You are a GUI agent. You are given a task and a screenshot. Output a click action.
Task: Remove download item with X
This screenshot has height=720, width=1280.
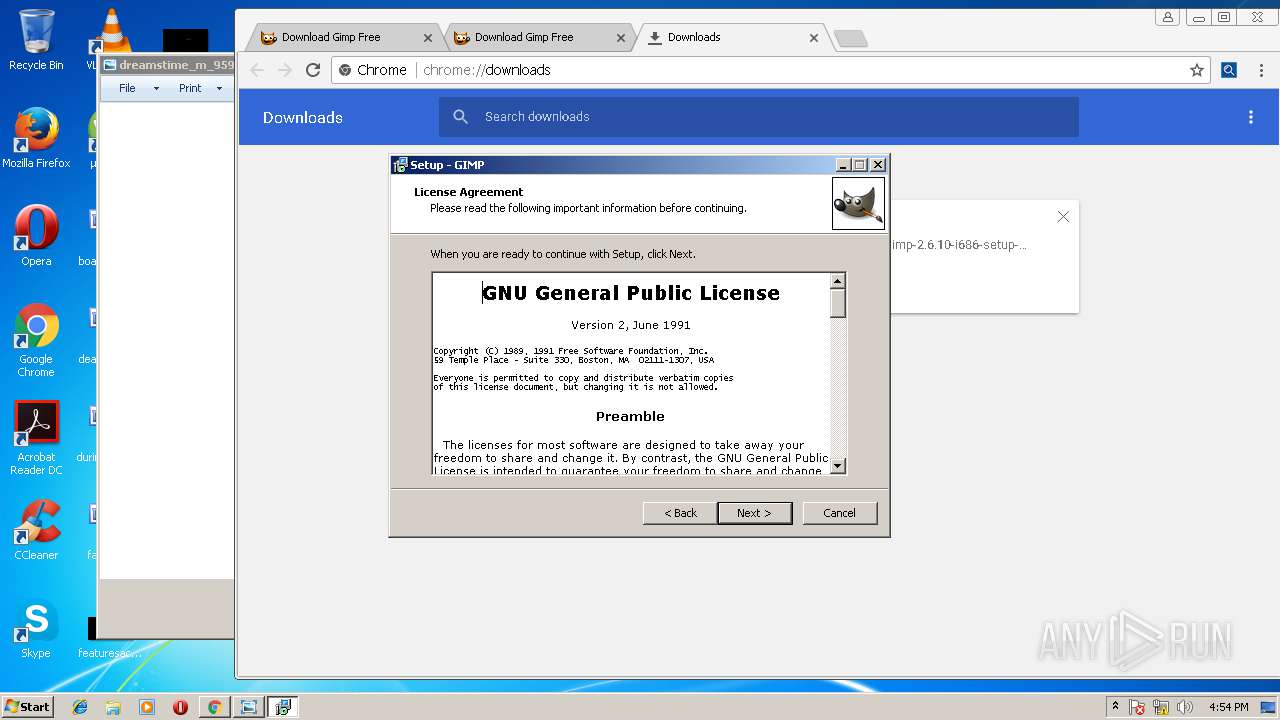pyautogui.click(x=1063, y=217)
